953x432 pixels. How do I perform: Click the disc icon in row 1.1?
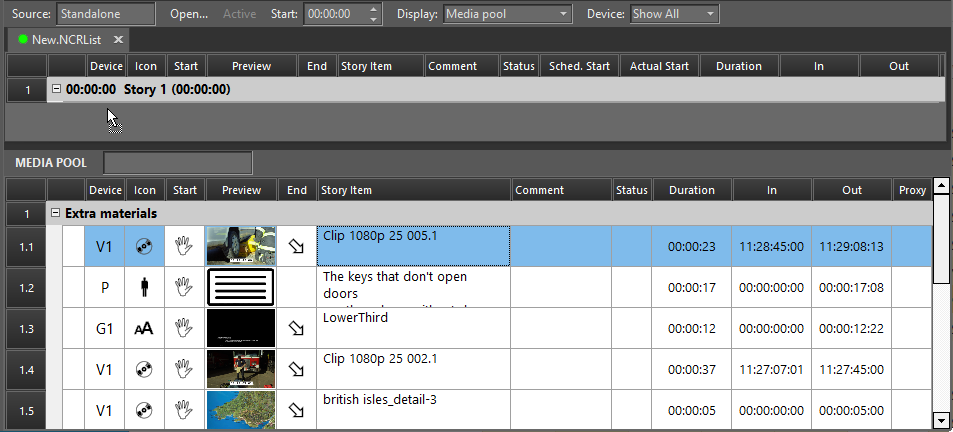tap(145, 246)
